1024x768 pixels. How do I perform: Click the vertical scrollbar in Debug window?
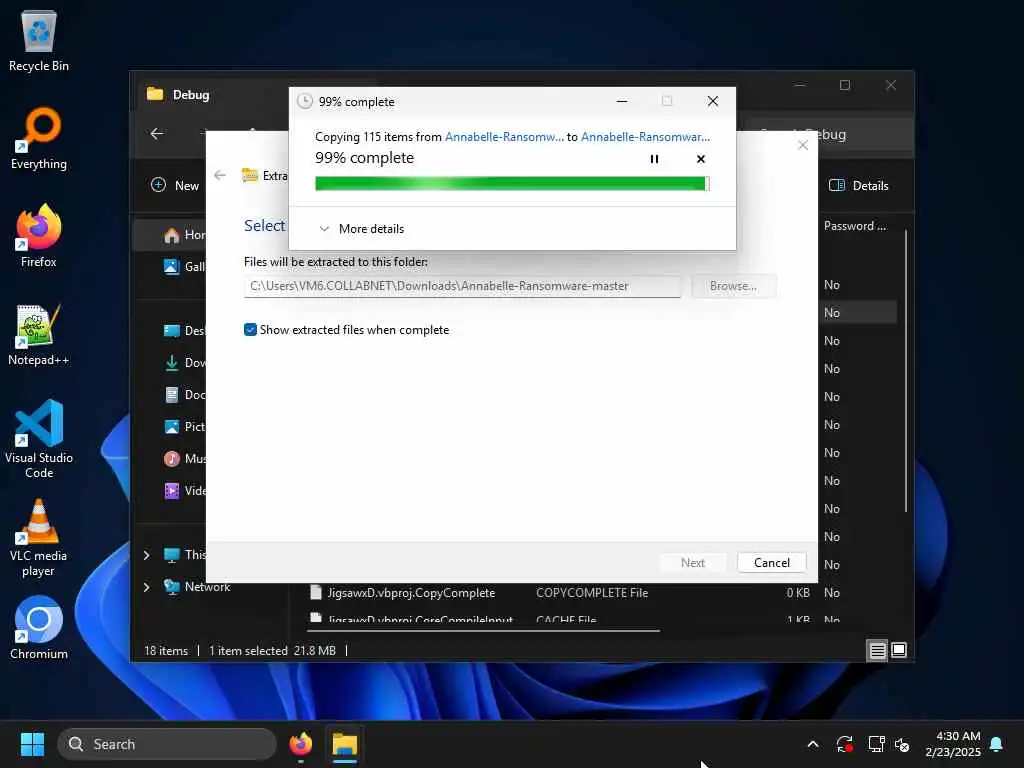905,371
